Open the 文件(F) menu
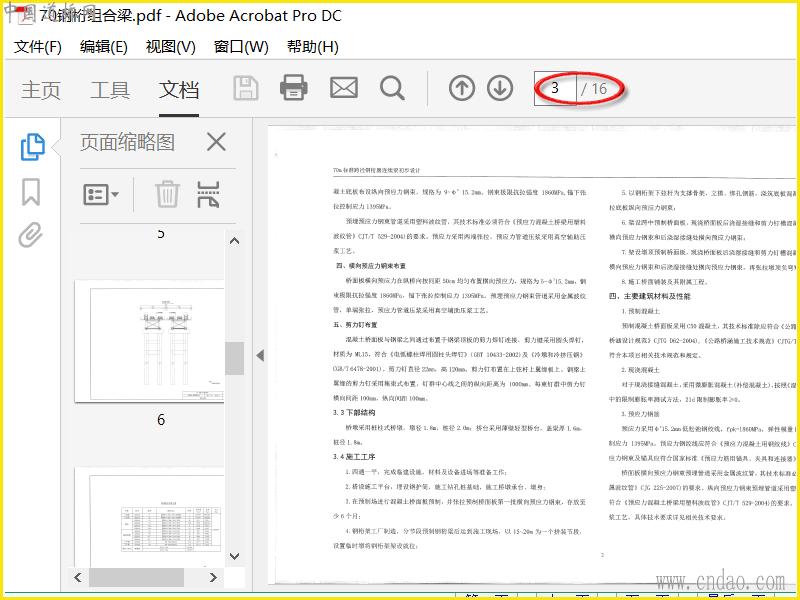 pos(37,47)
